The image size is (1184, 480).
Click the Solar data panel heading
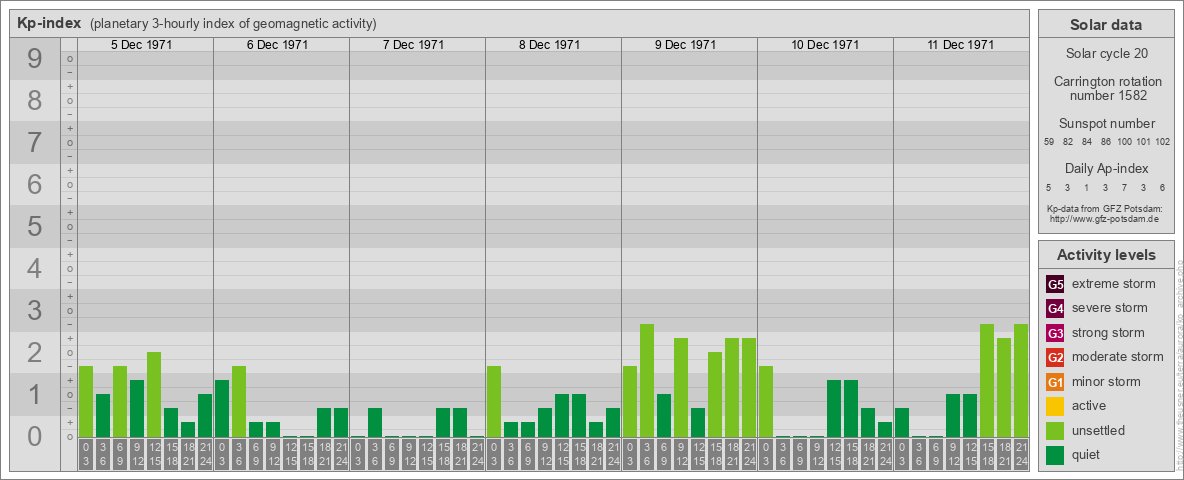click(1106, 25)
